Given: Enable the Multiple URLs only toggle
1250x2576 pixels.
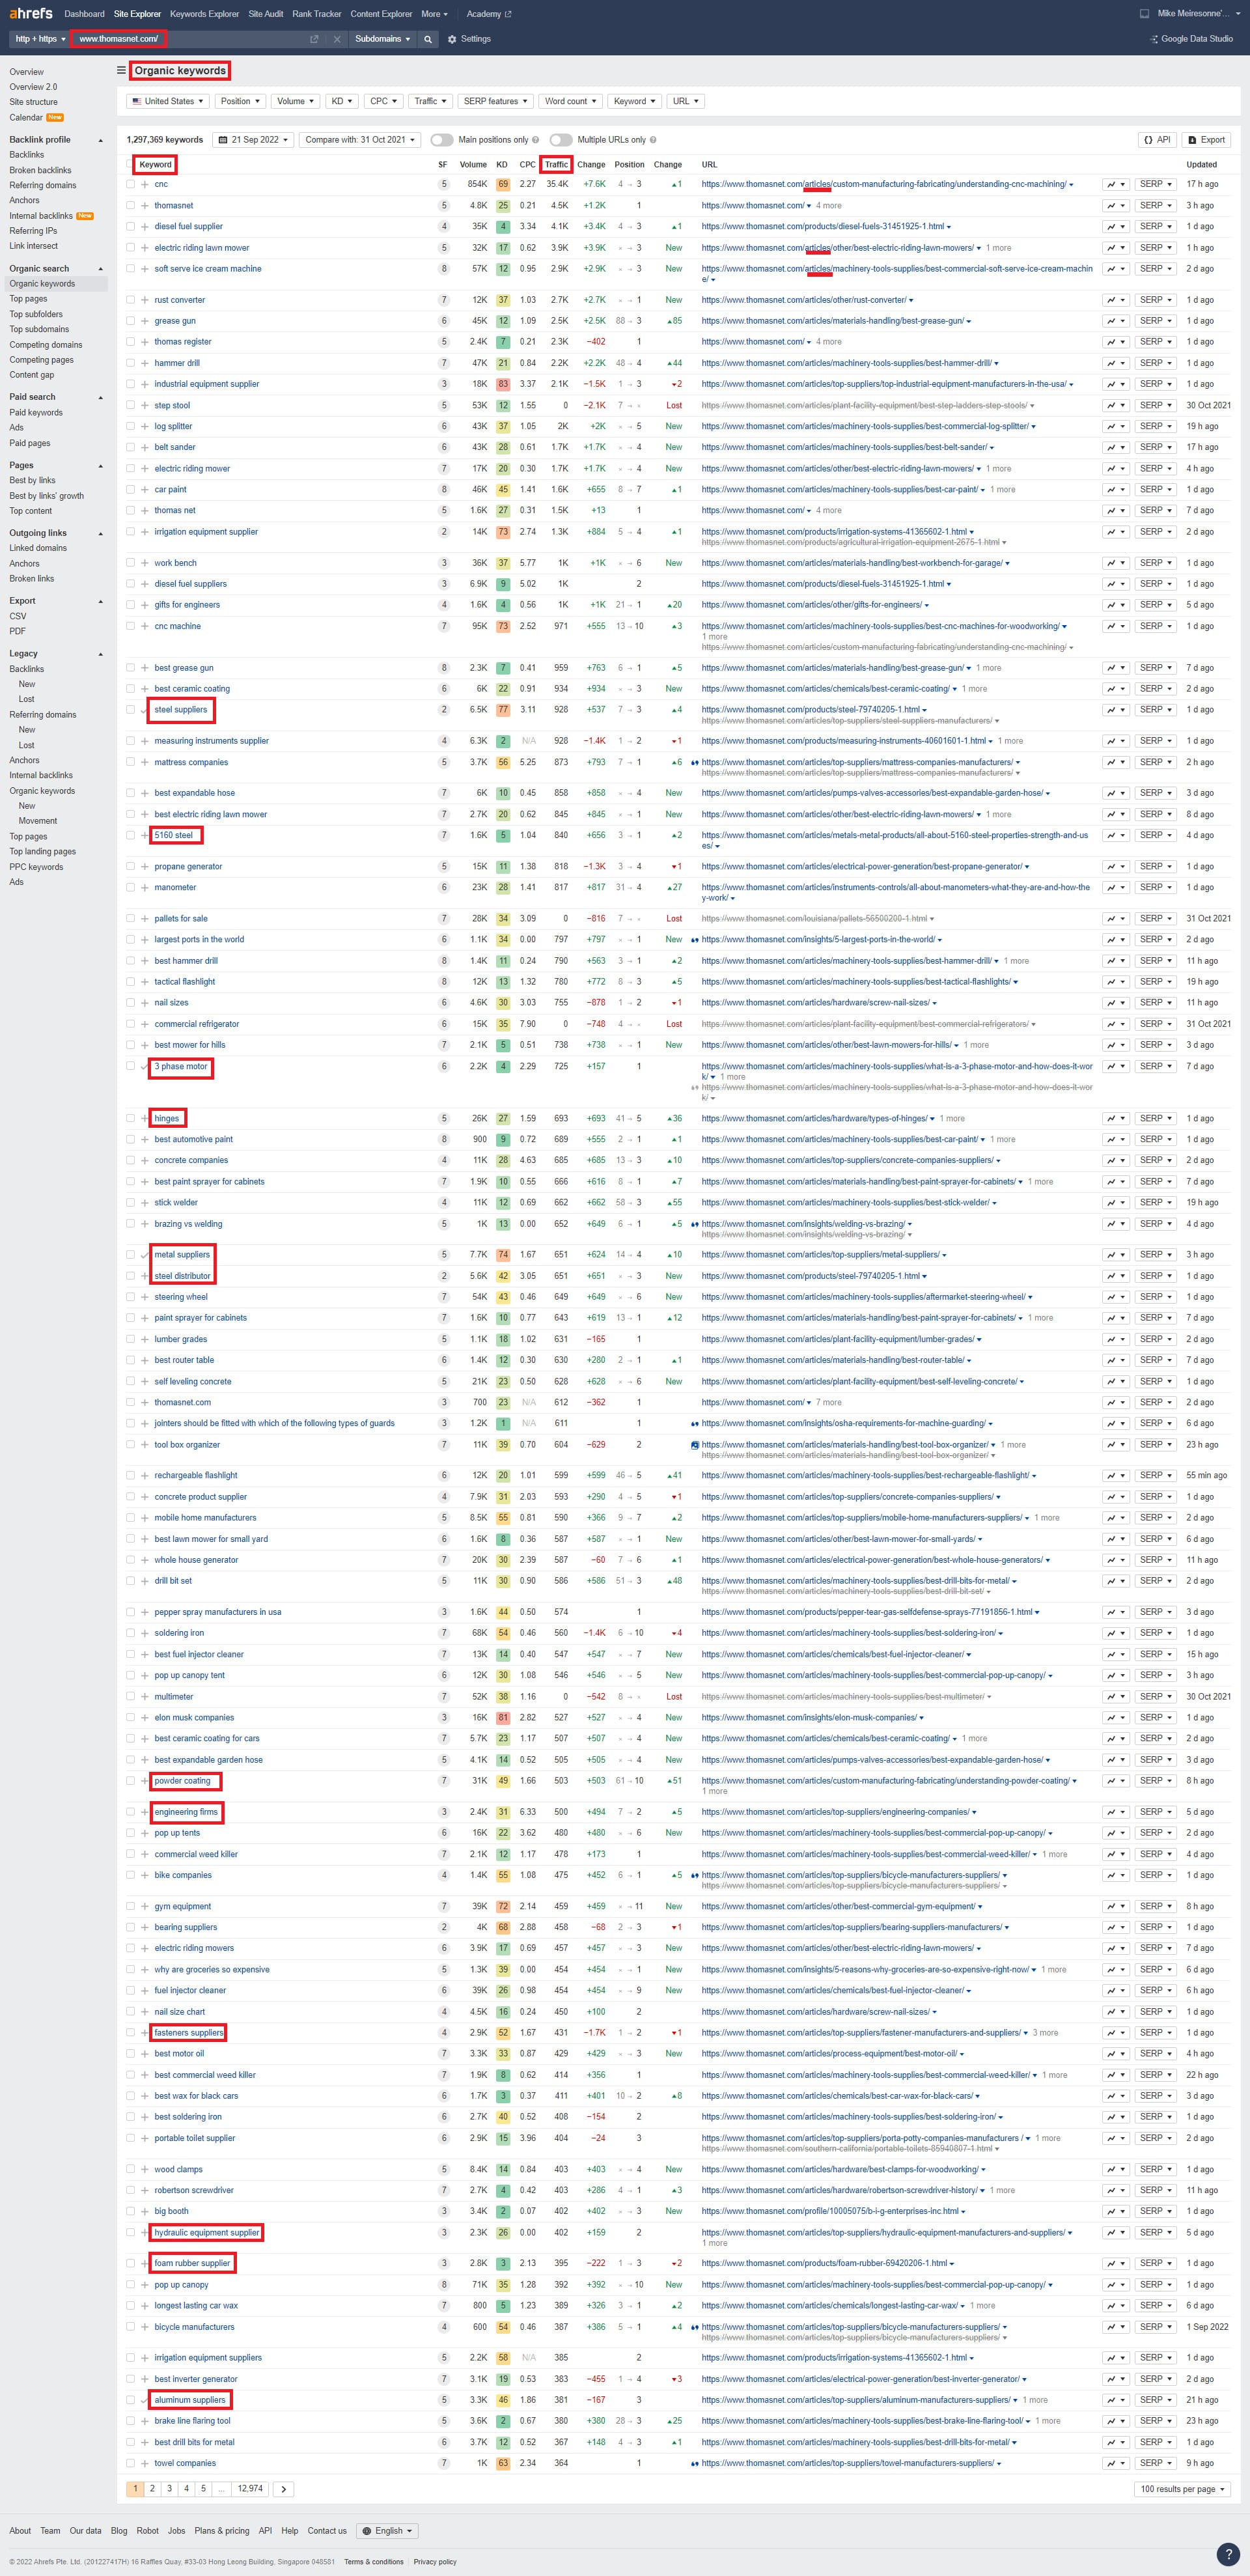Looking at the screenshot, I should (x=561, y=140).
